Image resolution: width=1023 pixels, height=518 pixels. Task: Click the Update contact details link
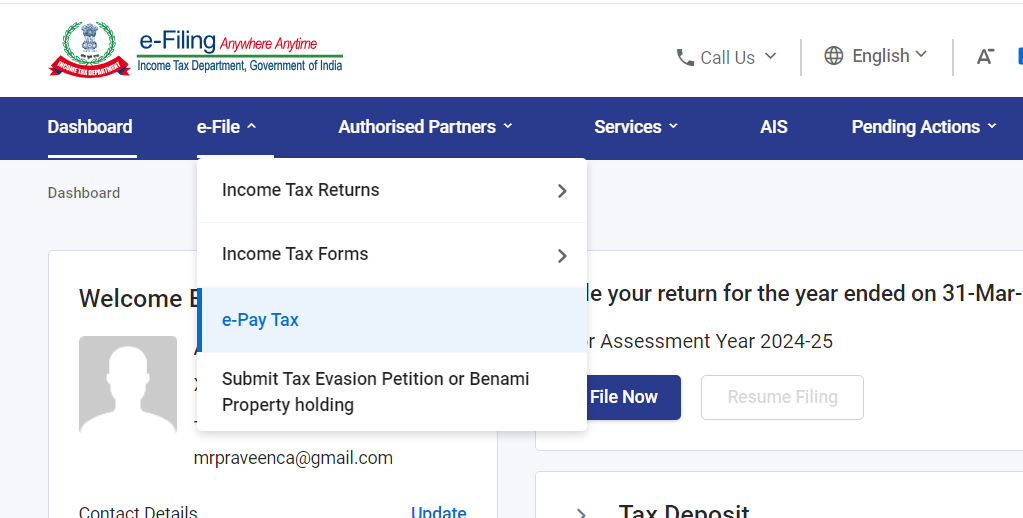point(438,512)
